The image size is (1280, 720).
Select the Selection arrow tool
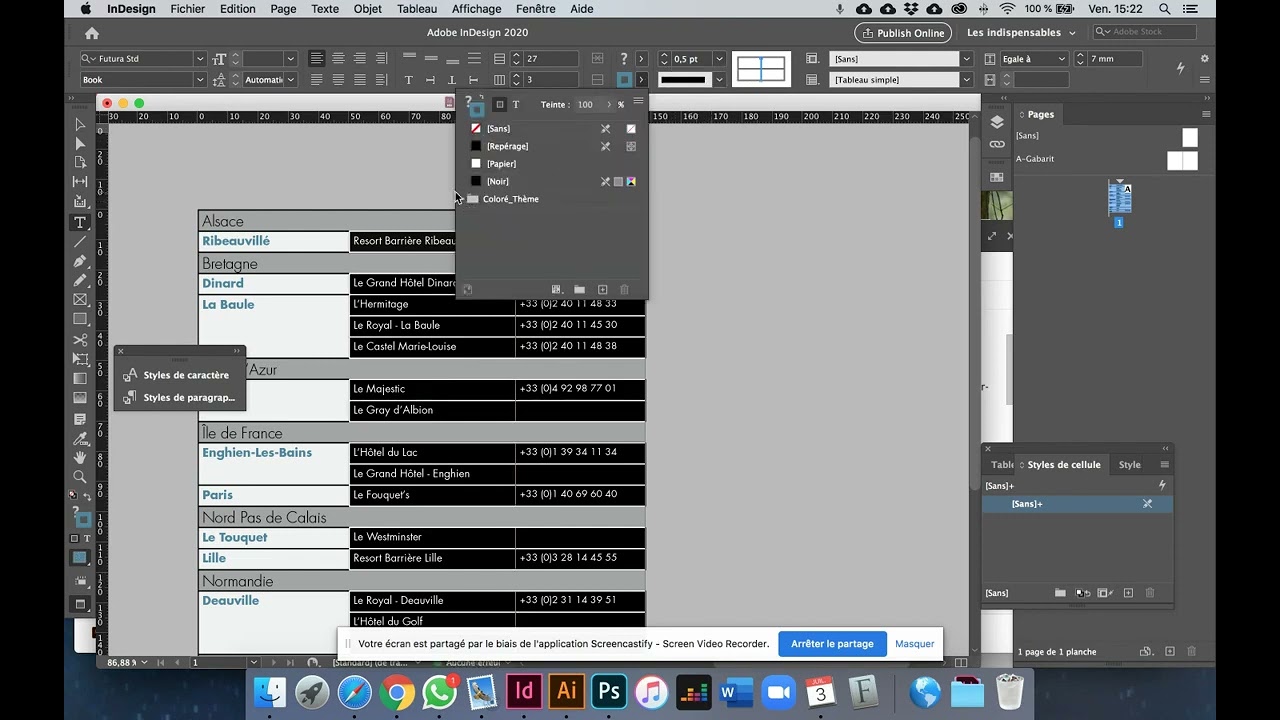tap(80, 125)
